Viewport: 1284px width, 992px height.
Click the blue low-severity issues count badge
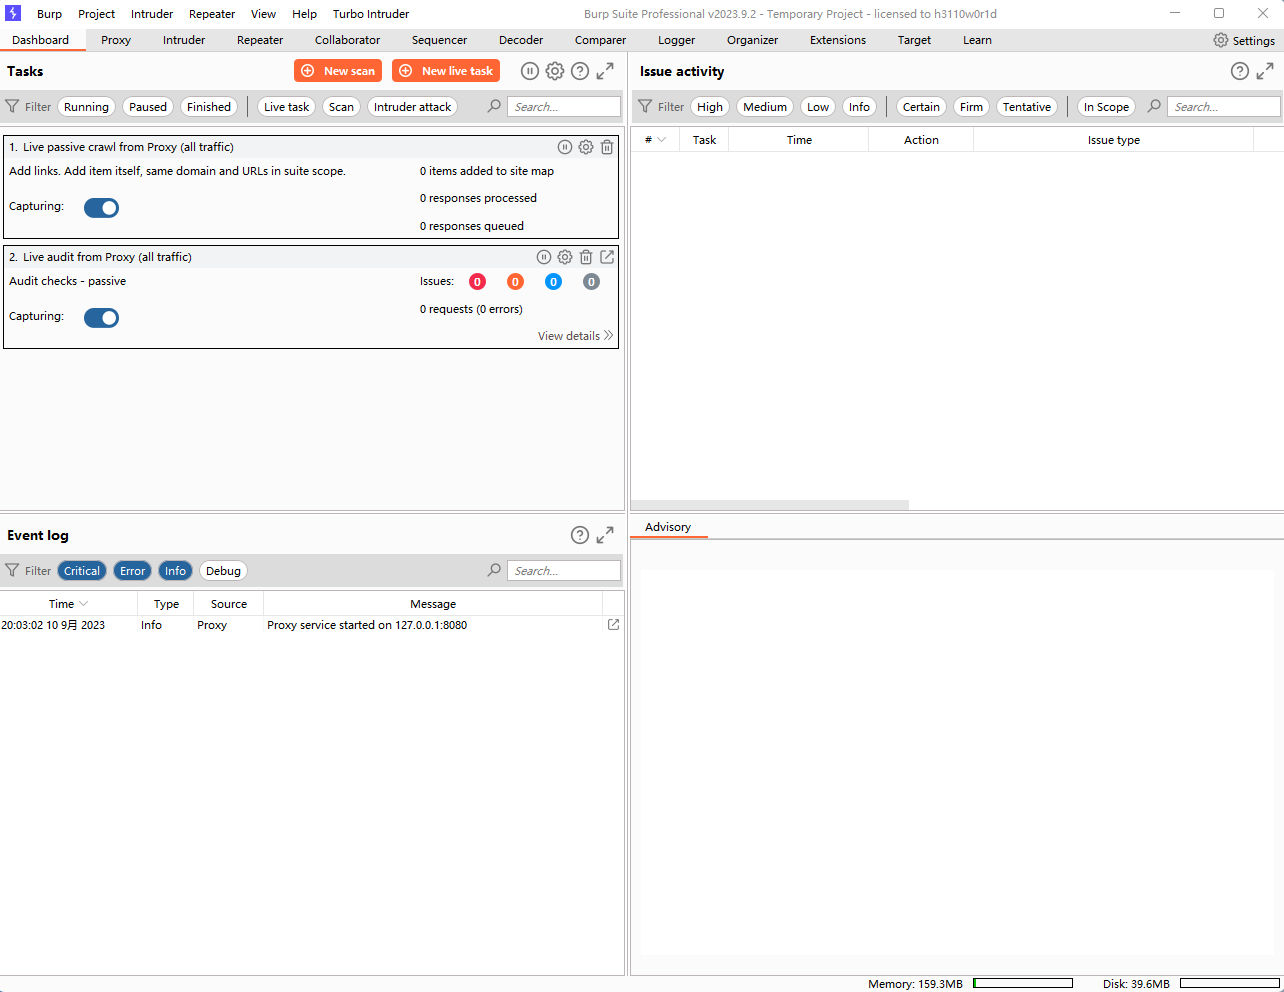553,282
